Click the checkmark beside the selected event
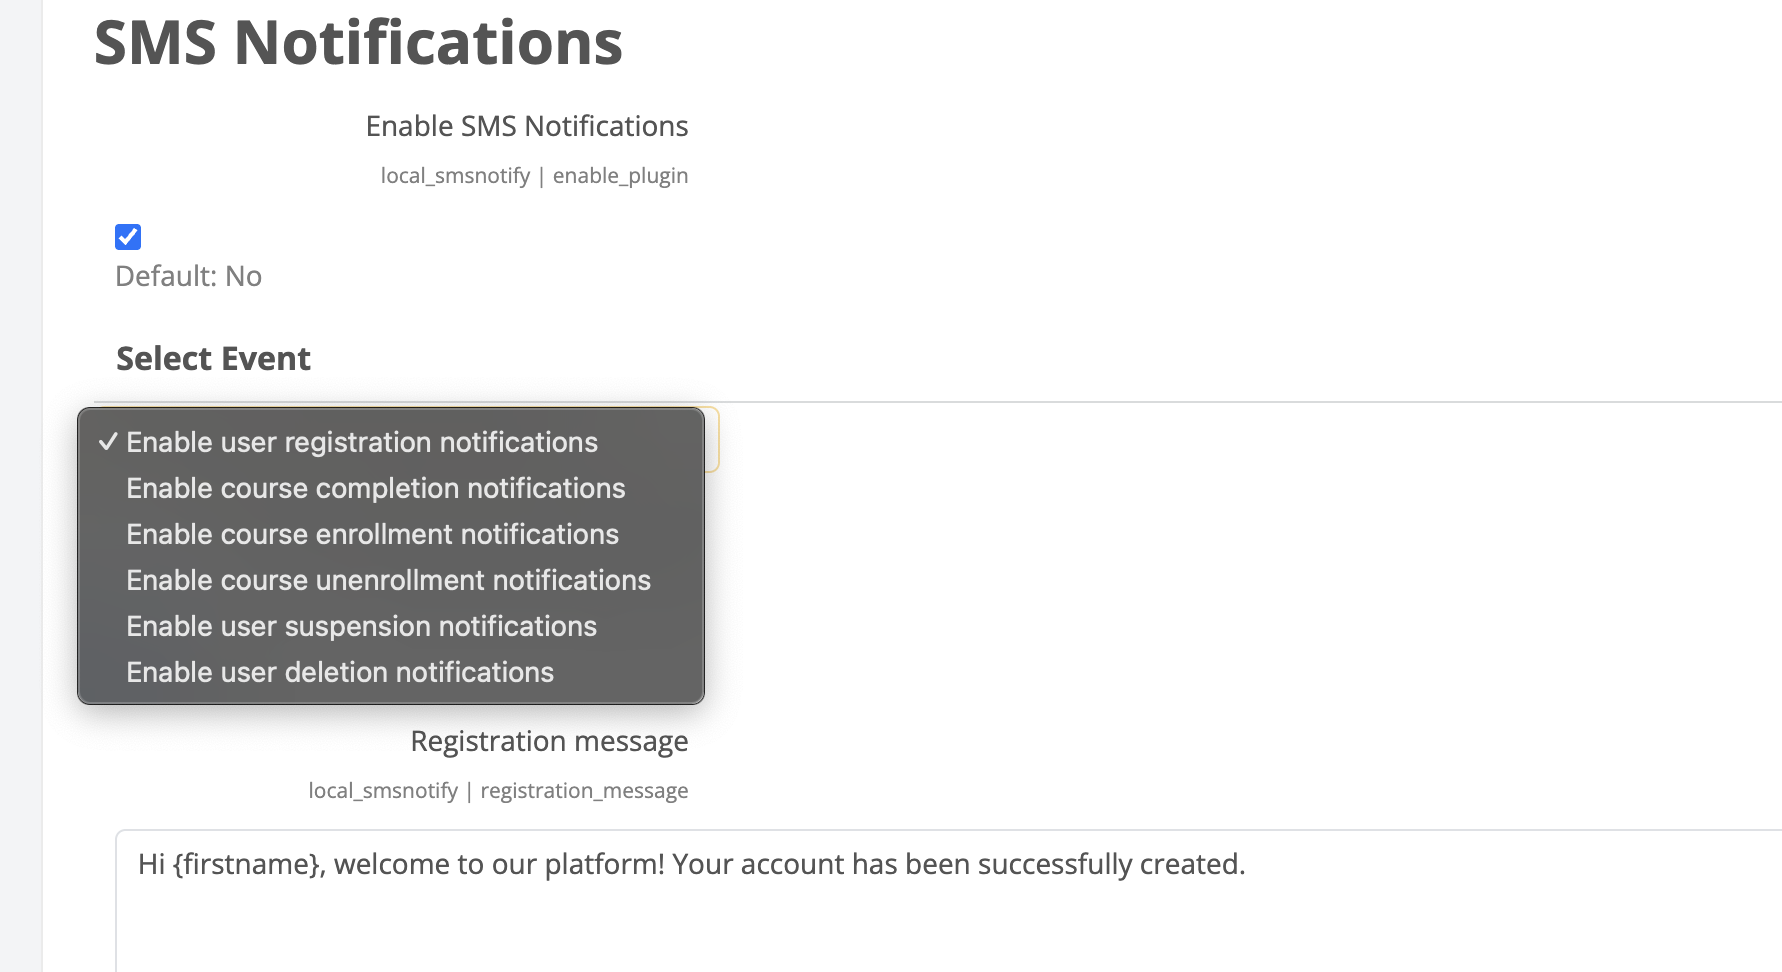This screenshot has width=1782, height=972. [108, 442]
